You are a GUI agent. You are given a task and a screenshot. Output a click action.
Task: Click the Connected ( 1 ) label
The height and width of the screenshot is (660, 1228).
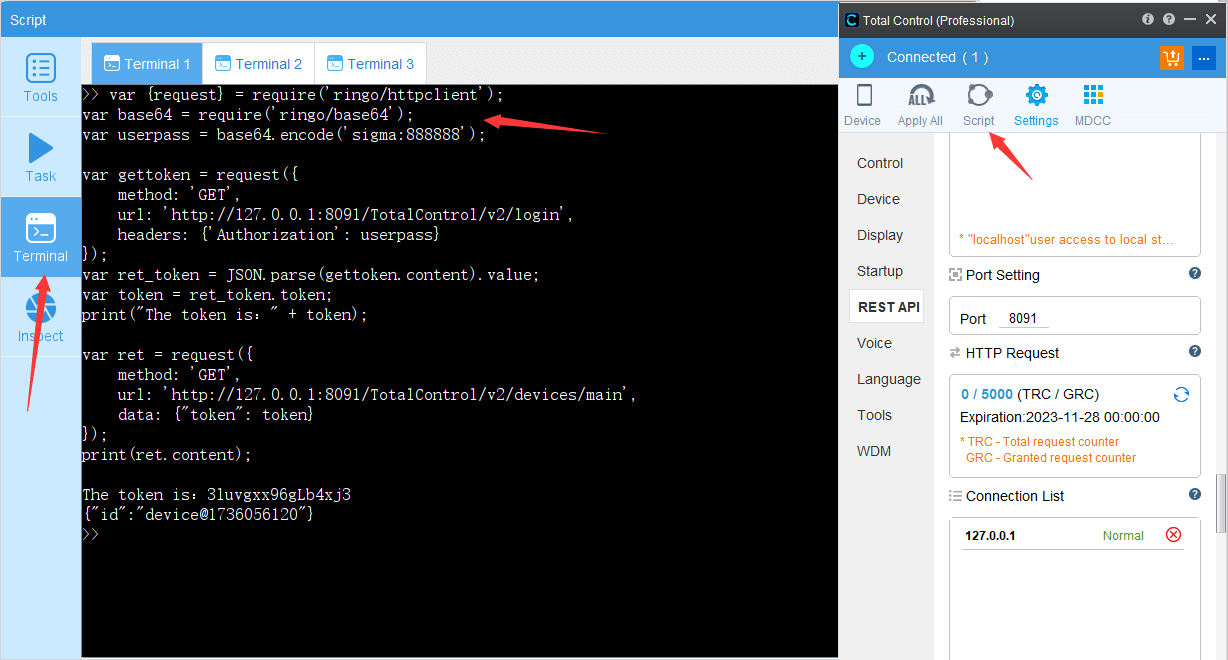(937, 57)
